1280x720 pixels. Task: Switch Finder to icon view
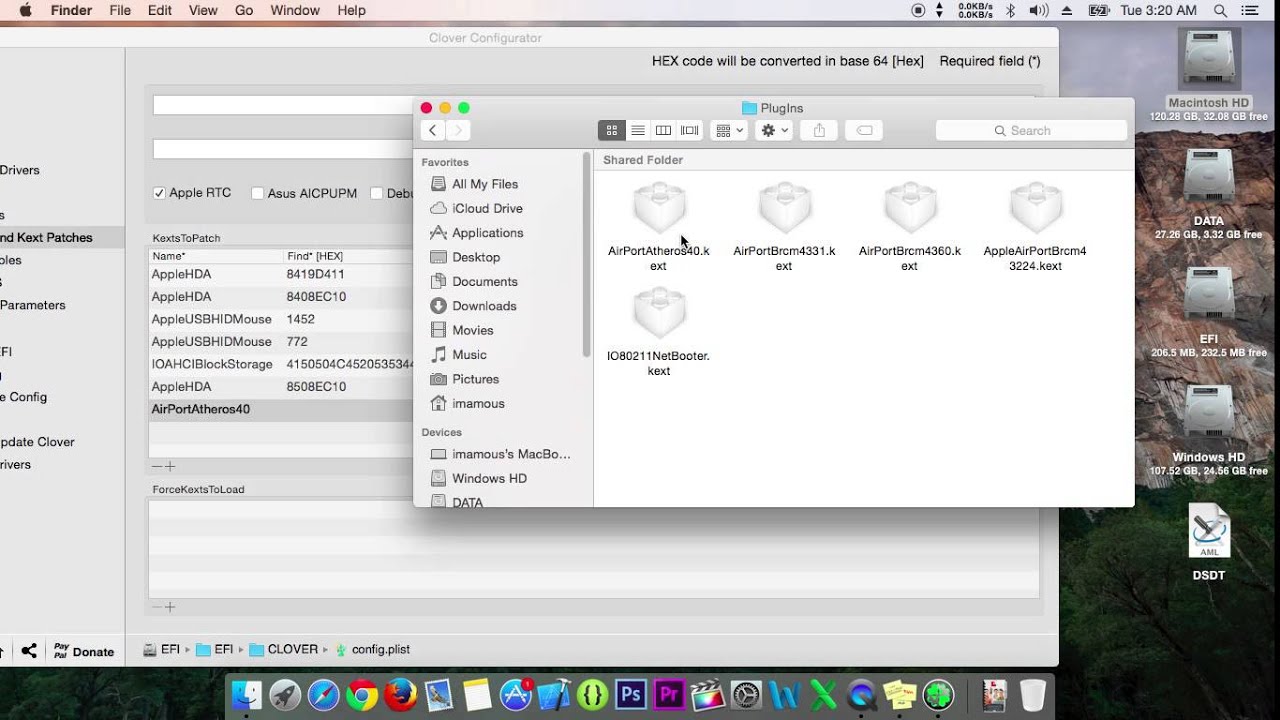(x=611, y=131)
